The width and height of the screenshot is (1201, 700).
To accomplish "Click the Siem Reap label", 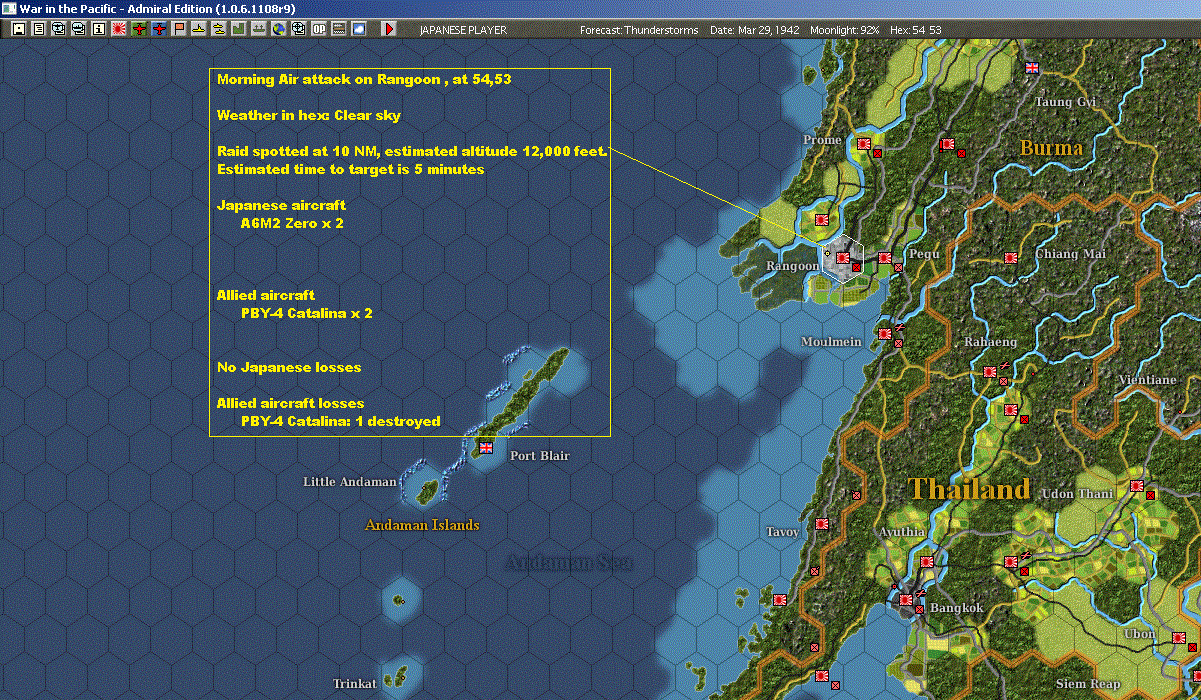I will (1089, 684).
